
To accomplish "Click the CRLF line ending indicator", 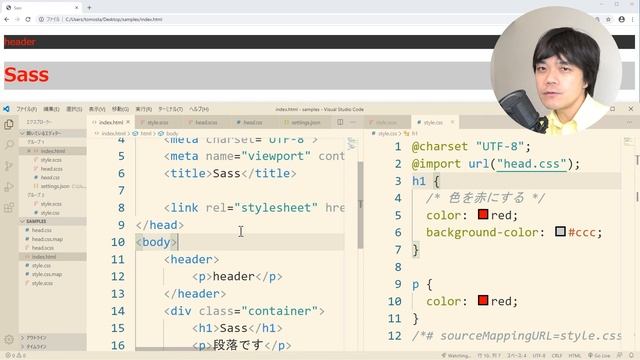I will (557, 356).
